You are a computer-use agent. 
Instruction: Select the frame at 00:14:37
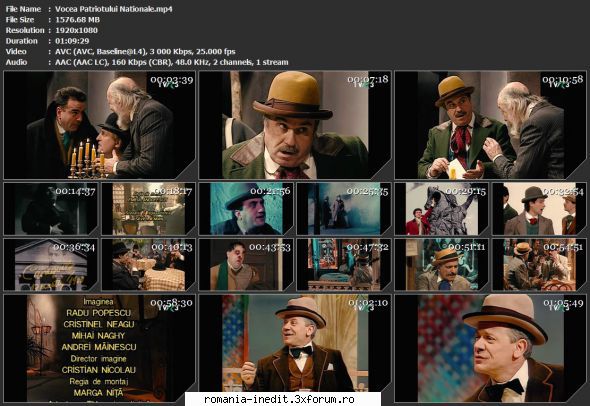51,209
